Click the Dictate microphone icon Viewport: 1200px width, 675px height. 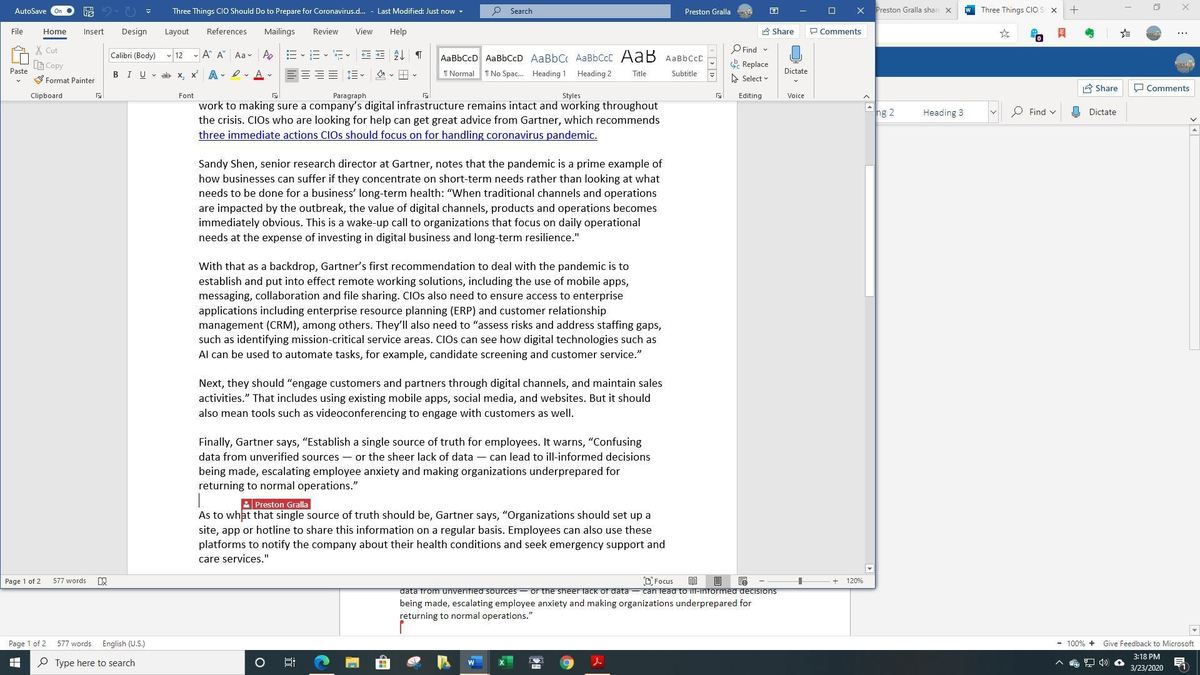tap(795, 55)
